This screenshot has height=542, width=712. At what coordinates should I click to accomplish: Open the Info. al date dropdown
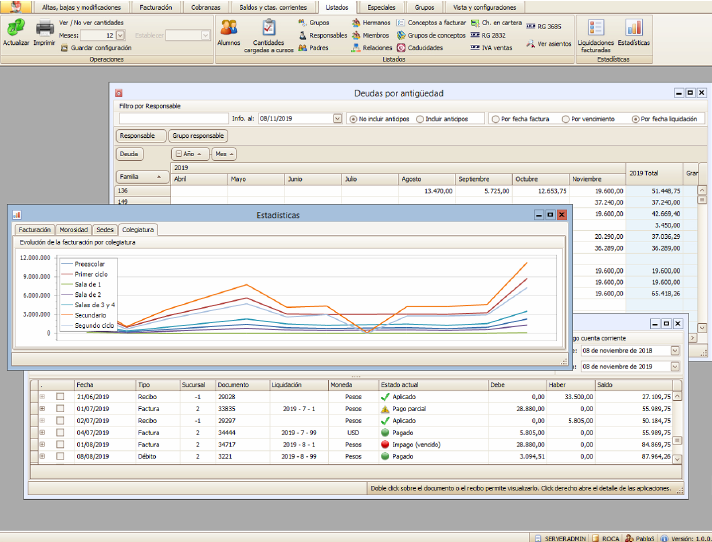(336, 118)
